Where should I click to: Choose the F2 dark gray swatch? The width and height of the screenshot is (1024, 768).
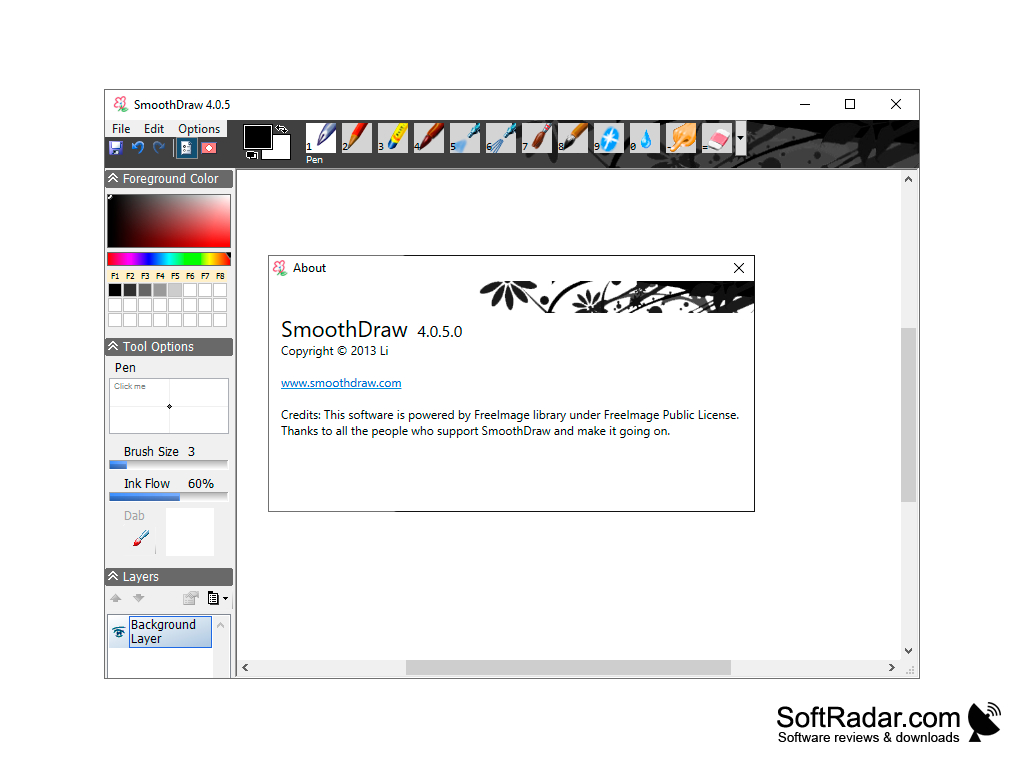click(x=130, y=289)
